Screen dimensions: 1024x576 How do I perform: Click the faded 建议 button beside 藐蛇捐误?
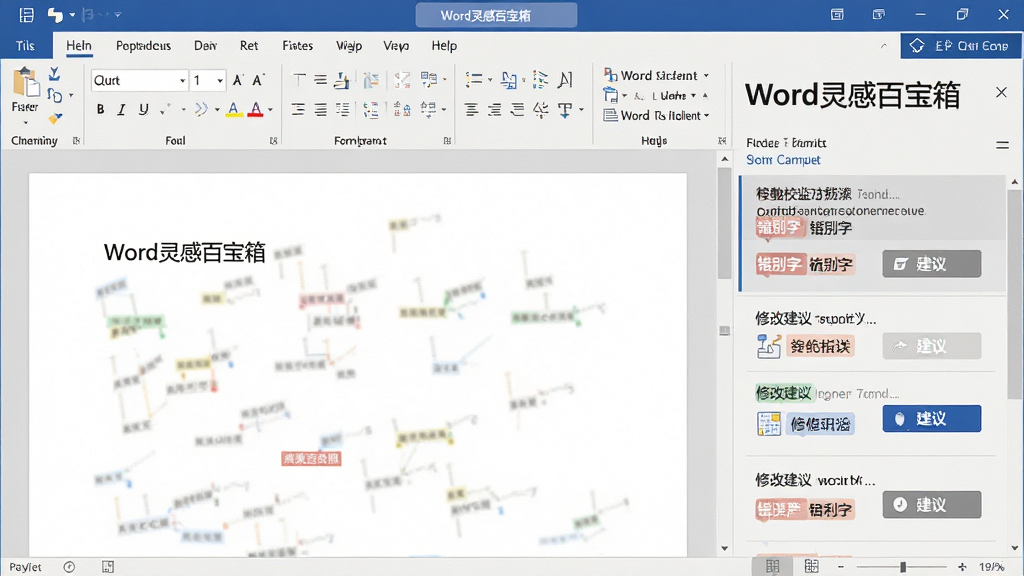[932, 346]
